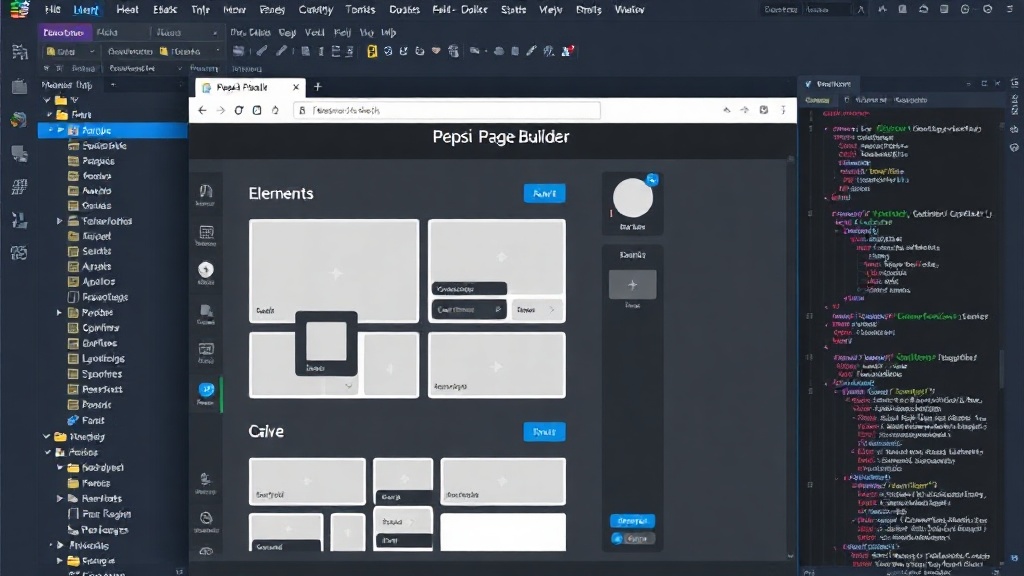This screenshot has height=576, width=1024.
Task: Open the structure icon topmost in IDE activity bar
Action: click(x=20, y=52)
